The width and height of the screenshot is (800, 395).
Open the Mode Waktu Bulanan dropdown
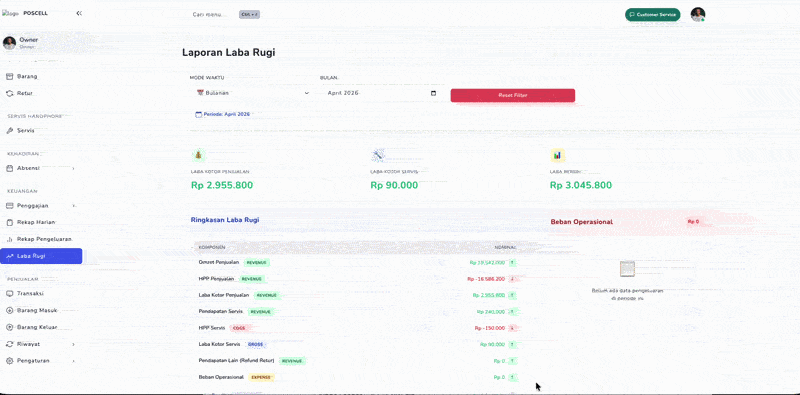(253, 93)
